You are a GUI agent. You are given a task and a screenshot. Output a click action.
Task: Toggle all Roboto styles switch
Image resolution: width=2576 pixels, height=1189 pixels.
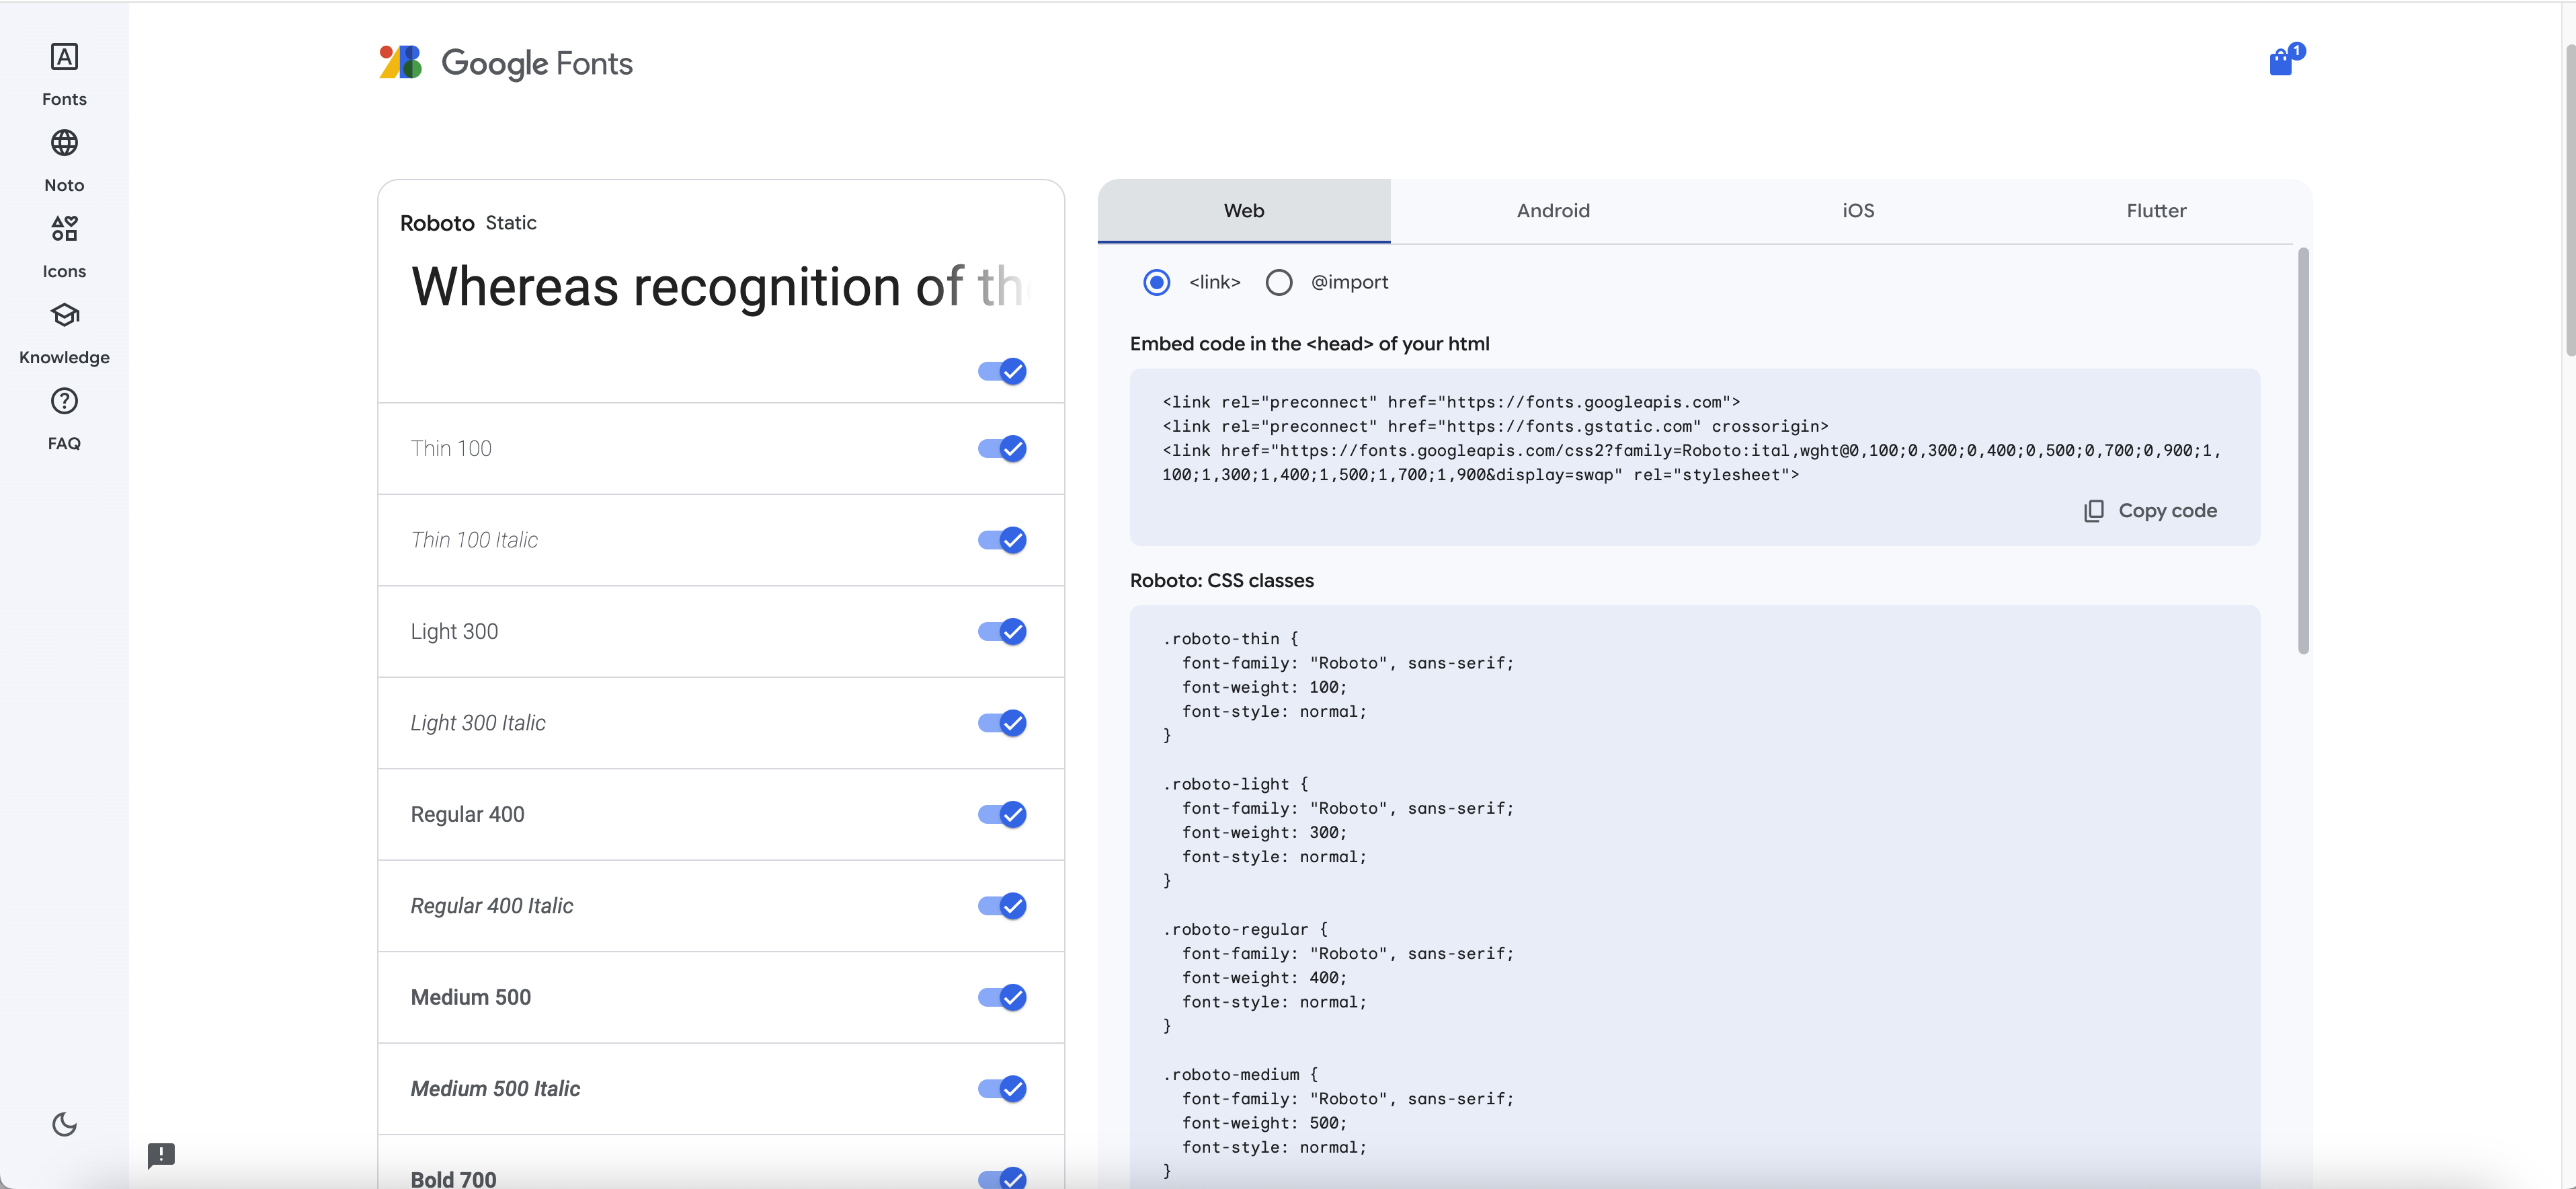[x=1002, y=371]
